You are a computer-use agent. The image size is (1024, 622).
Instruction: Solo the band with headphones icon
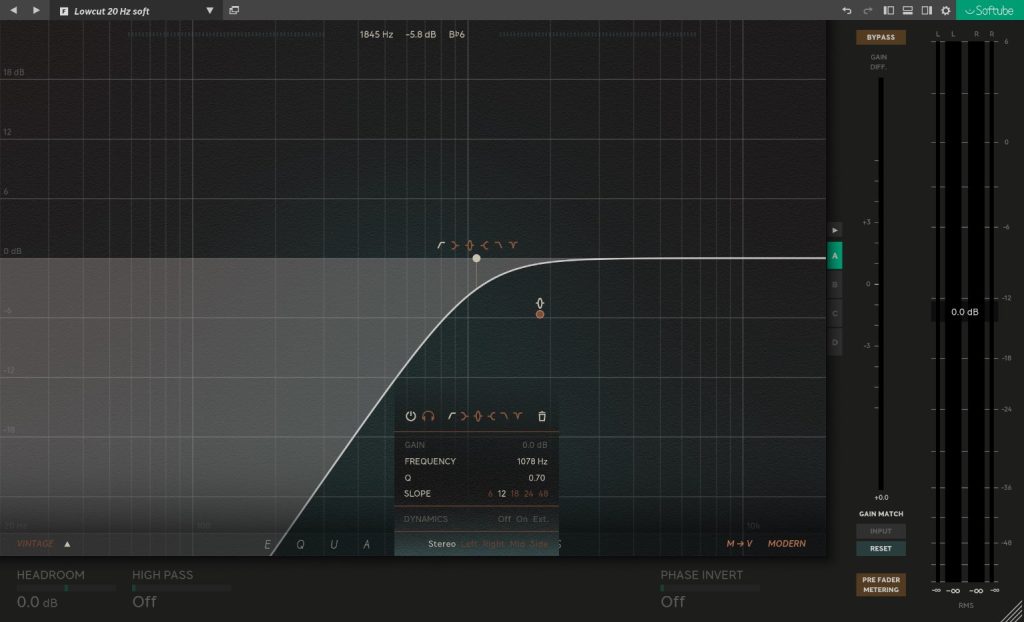(428, 416)
